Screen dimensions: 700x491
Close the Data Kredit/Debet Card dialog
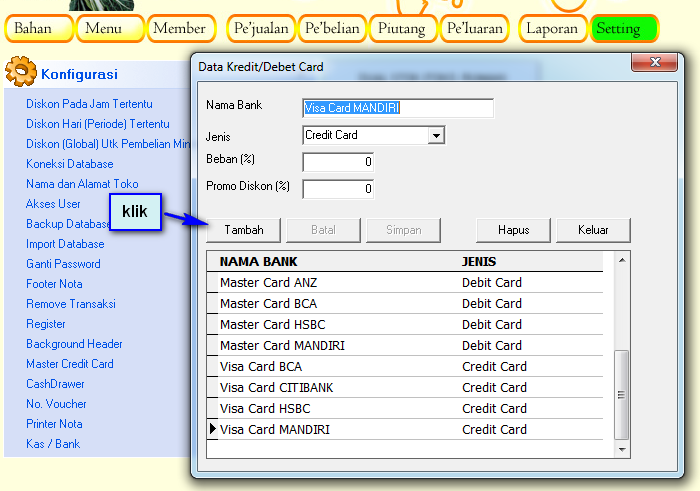[x=657, y=63]
